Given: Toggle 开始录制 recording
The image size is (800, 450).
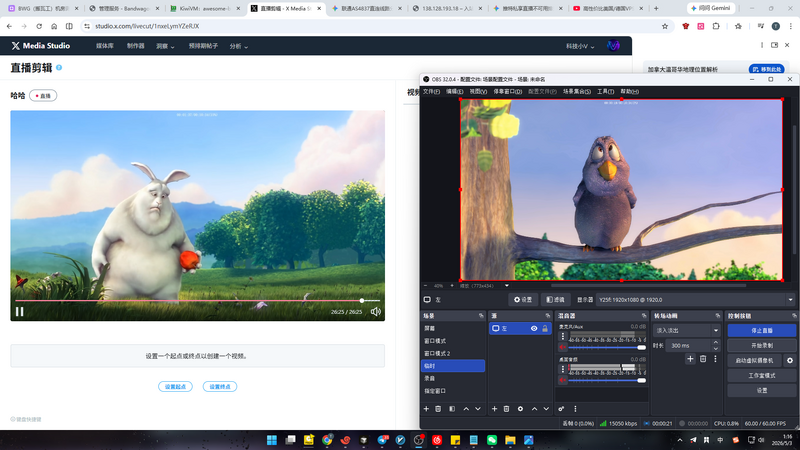Looking at the screenshot, I should [762, 345].
